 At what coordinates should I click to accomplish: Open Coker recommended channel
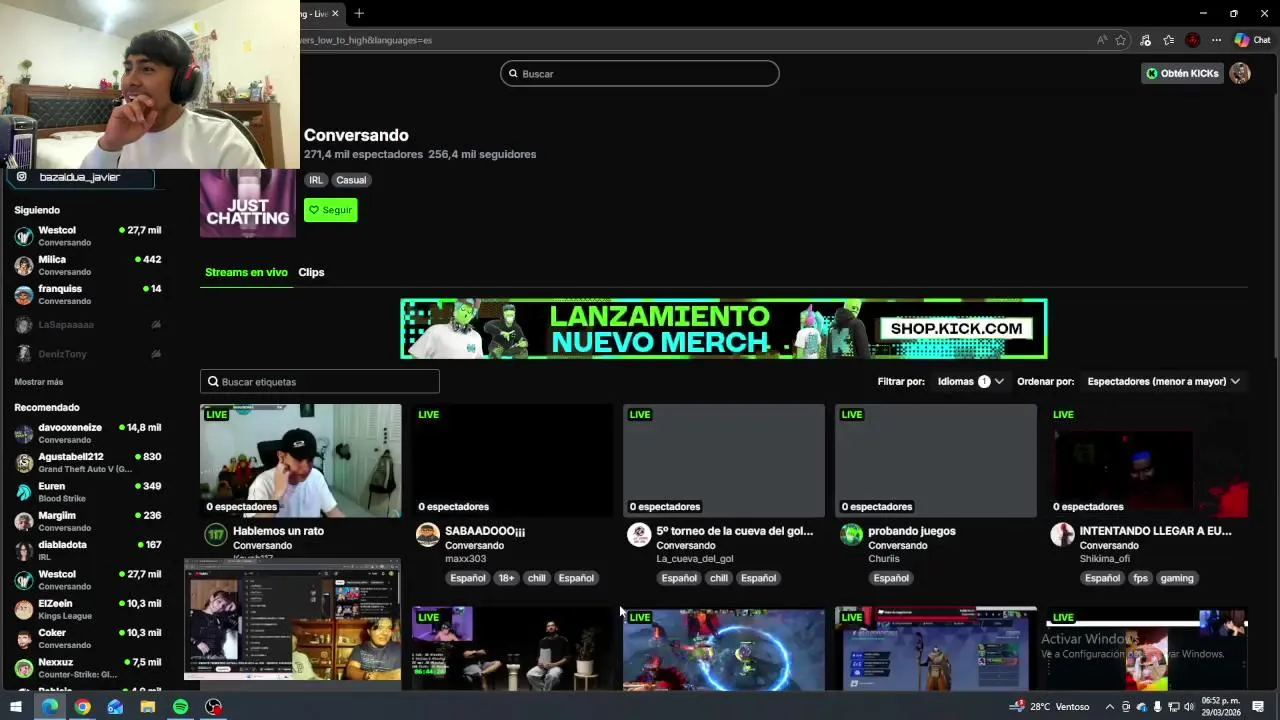pos(88,638)
